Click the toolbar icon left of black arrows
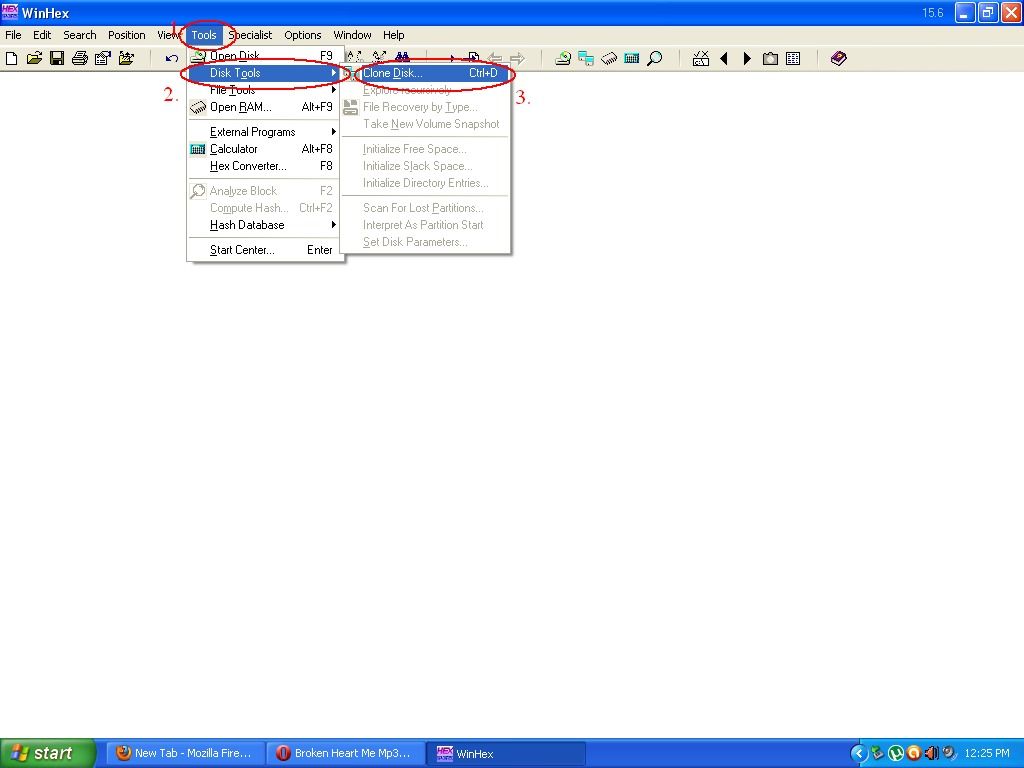The height and width of the screenshot is (768, 1024). 701,59
